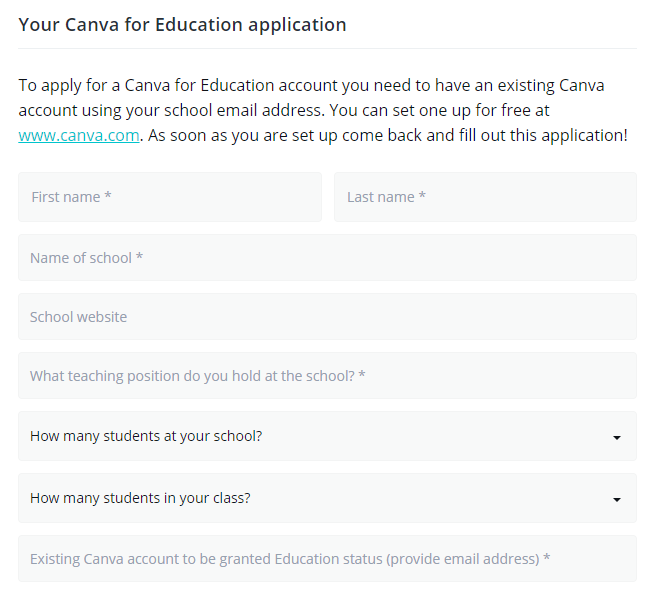Click the How many students in your class label
This screenshot has width=656, height=593.
click(140, 498)
